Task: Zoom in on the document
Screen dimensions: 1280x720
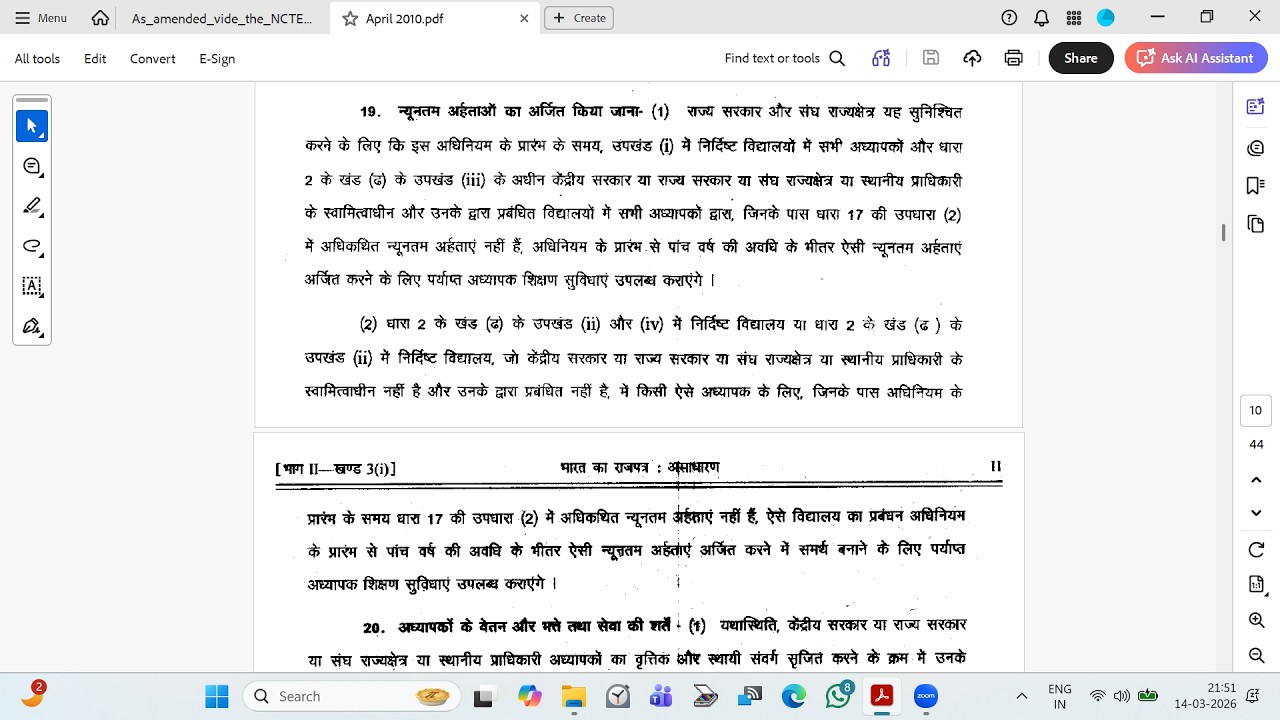Action: 1257,620
